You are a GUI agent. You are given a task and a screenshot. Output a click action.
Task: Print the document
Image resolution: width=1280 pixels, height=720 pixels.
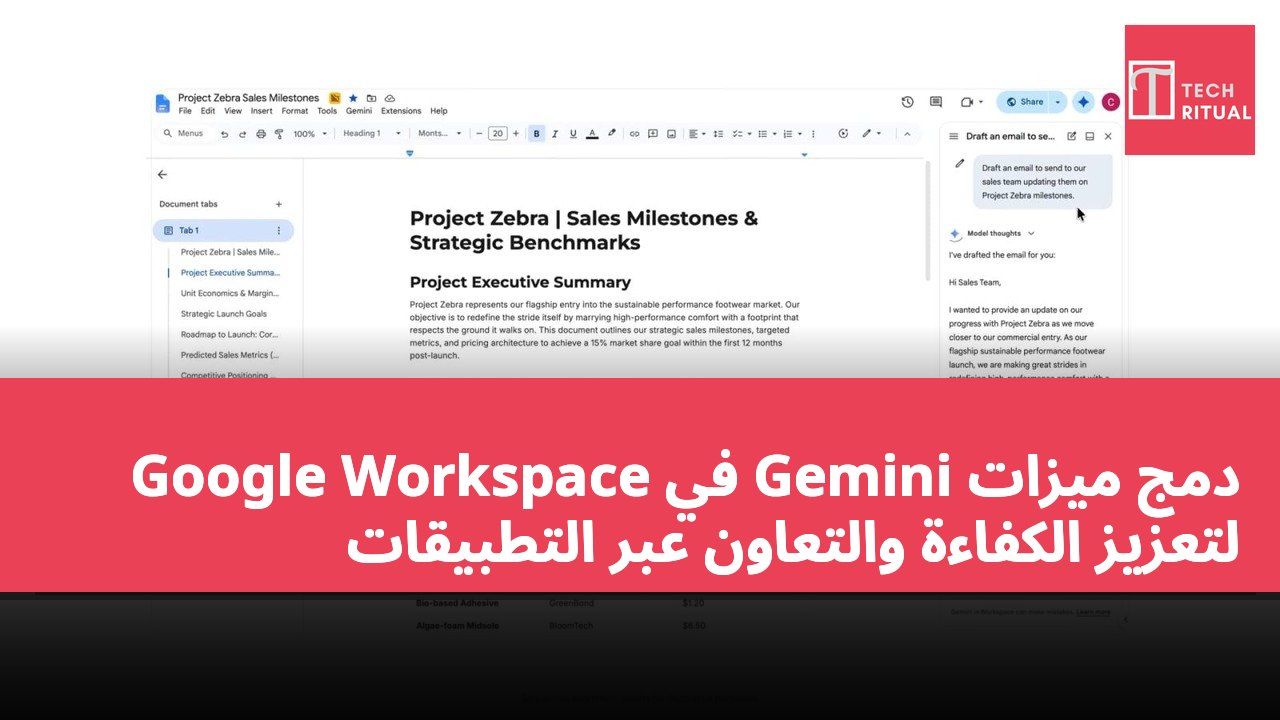(x=261, y=134)
